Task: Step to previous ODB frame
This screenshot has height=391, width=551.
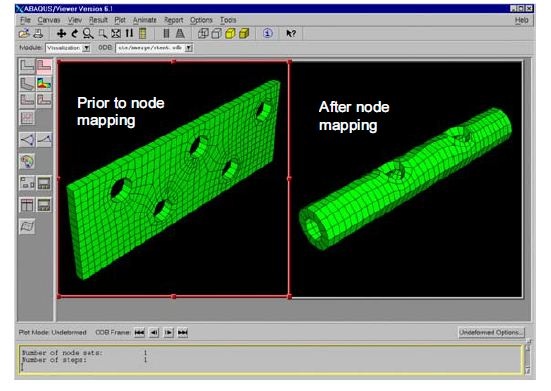Action: [154, 333]
